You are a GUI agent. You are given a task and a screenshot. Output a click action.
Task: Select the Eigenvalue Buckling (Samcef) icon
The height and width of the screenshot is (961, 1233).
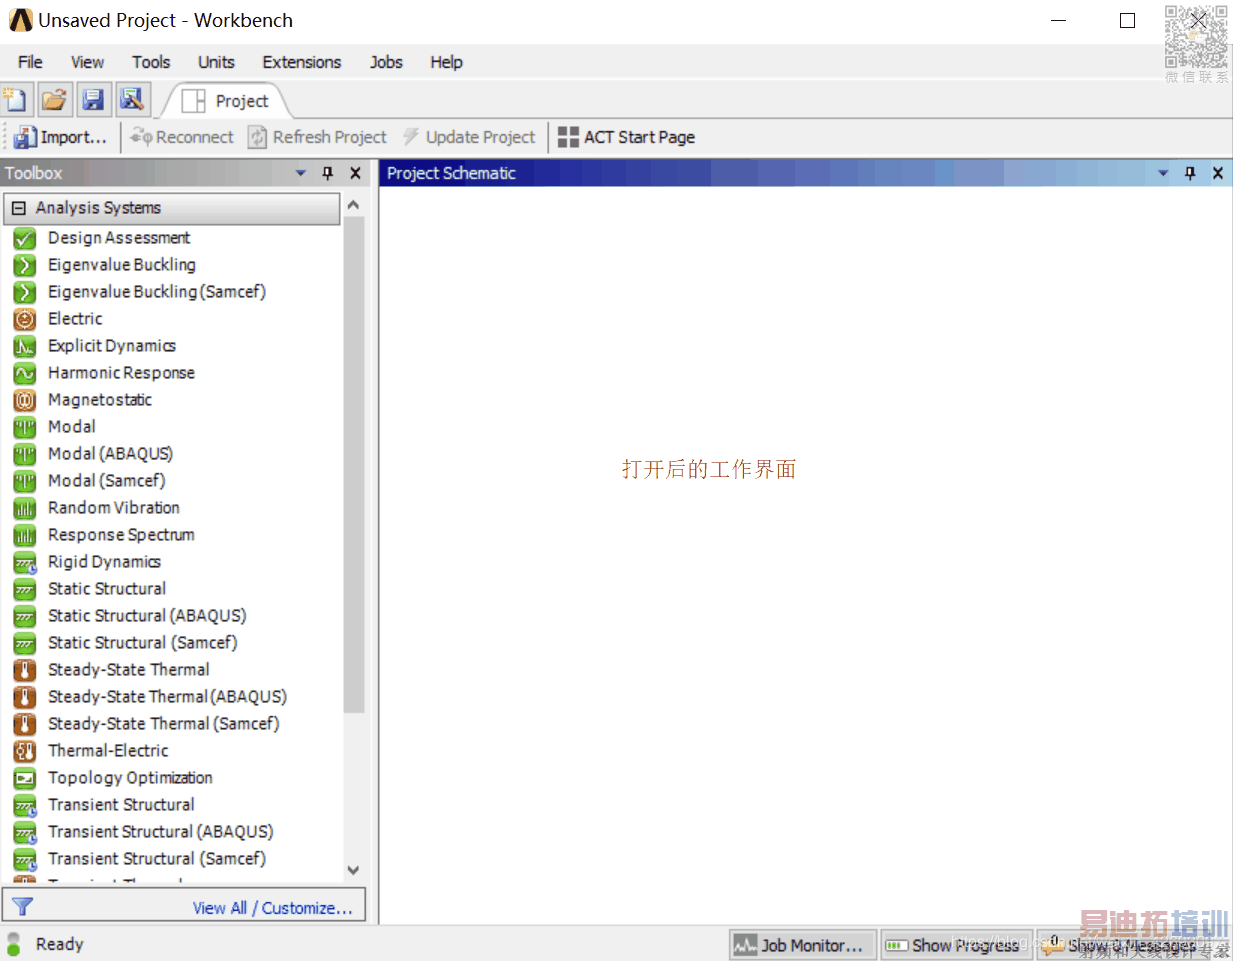[x=25, y=292]
